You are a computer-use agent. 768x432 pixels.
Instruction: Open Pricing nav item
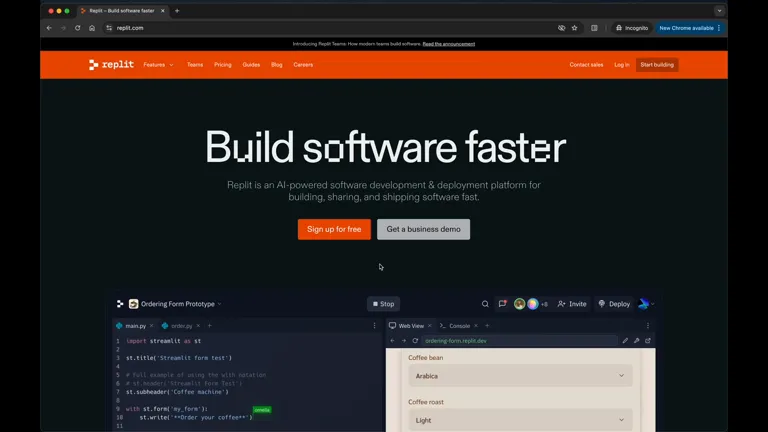222,65
